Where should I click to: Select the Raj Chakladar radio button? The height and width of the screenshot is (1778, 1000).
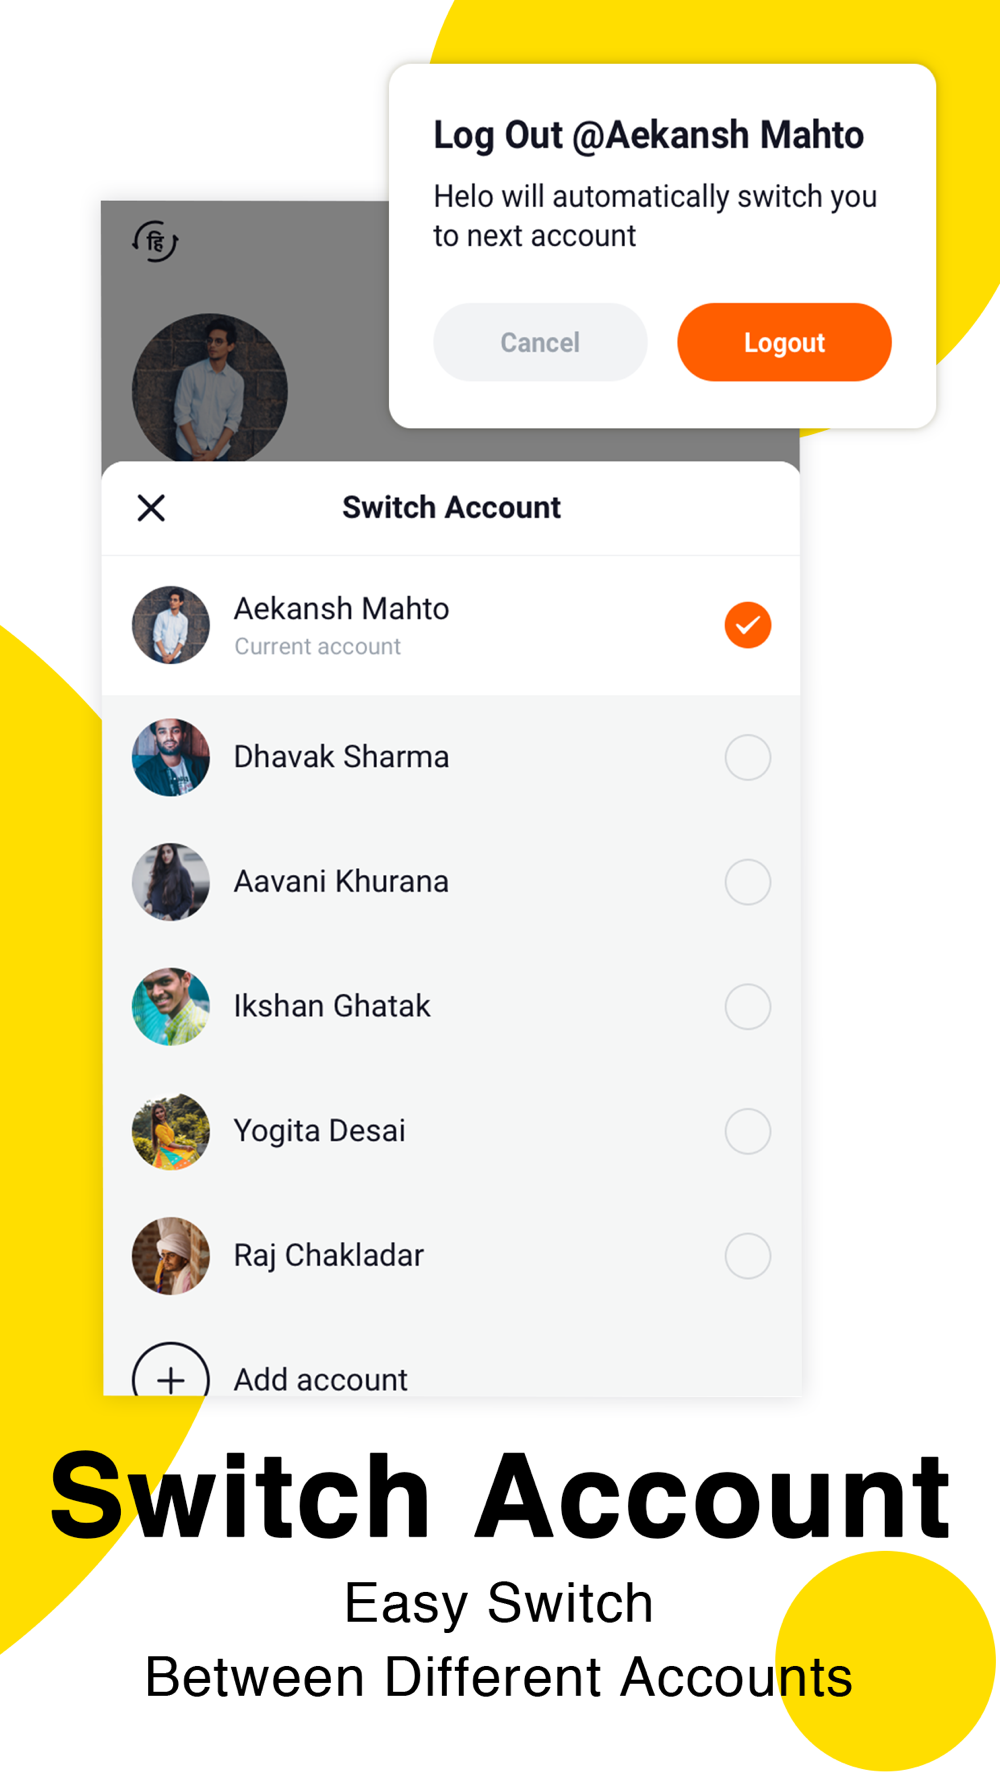click(x=748, y=1256)
